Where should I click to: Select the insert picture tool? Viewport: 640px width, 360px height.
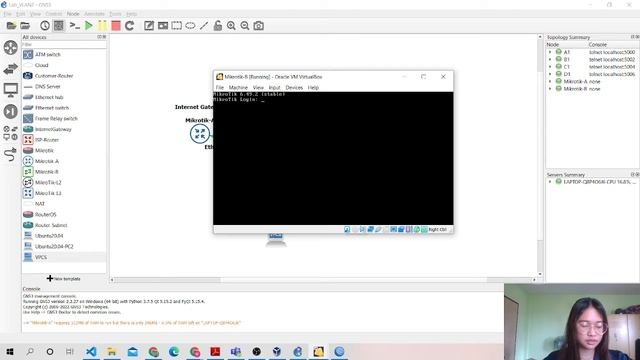point(163,26)
